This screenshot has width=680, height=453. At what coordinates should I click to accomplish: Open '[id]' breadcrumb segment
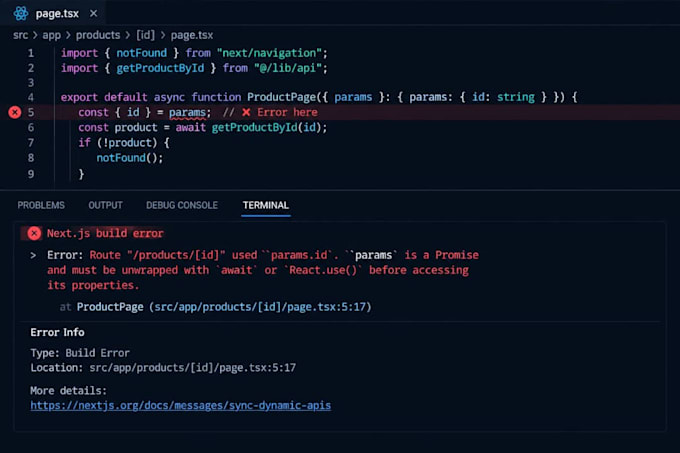145,35
